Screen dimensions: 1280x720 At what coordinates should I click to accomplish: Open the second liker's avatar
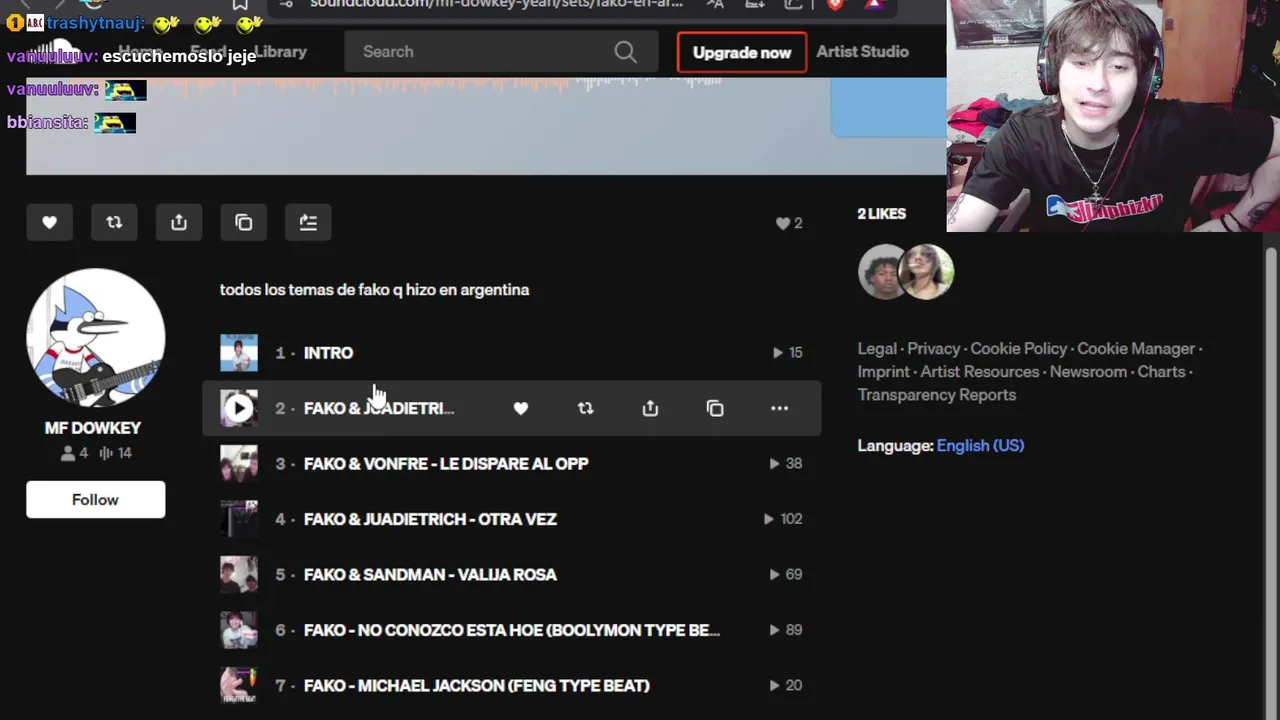(927, 272)
